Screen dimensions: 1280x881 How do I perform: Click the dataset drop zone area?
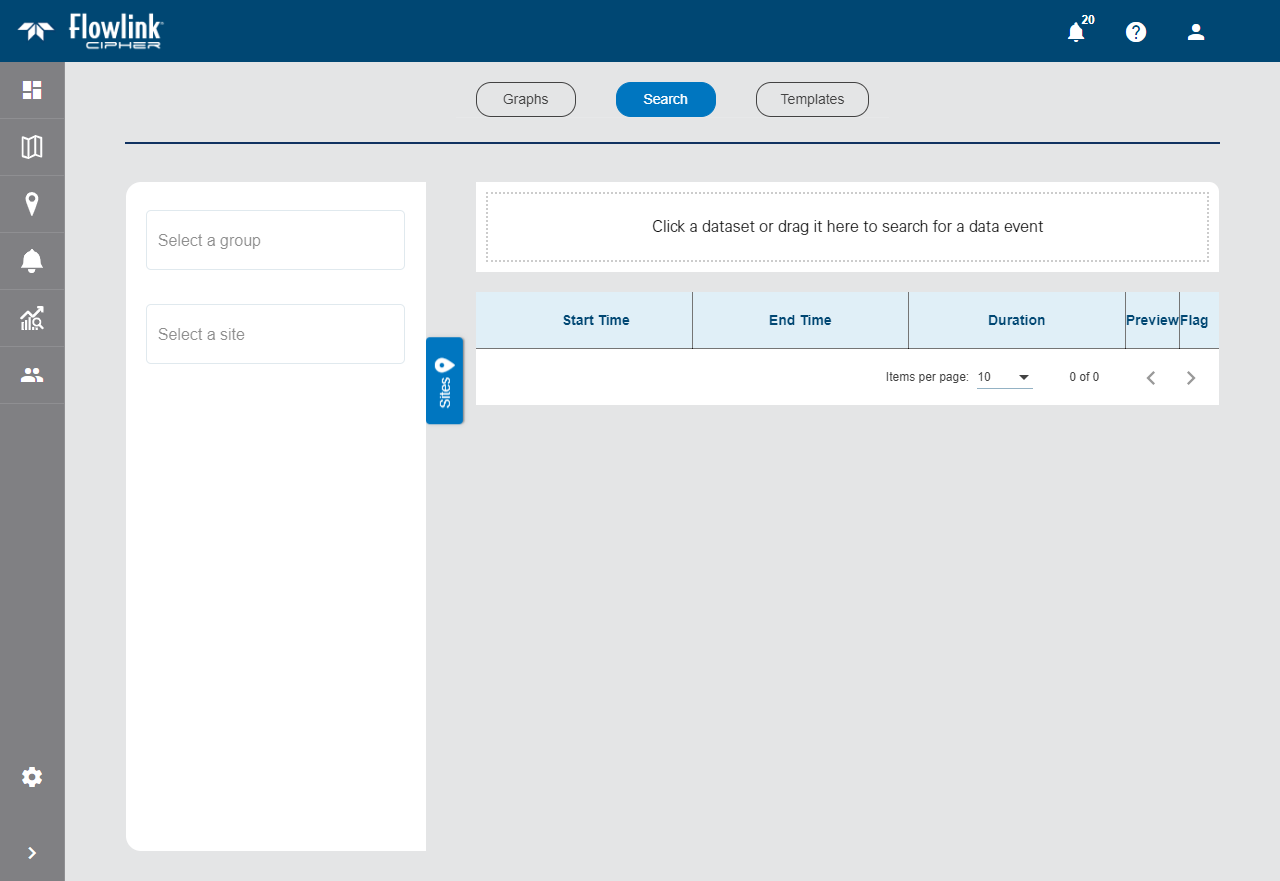point(847,227)
